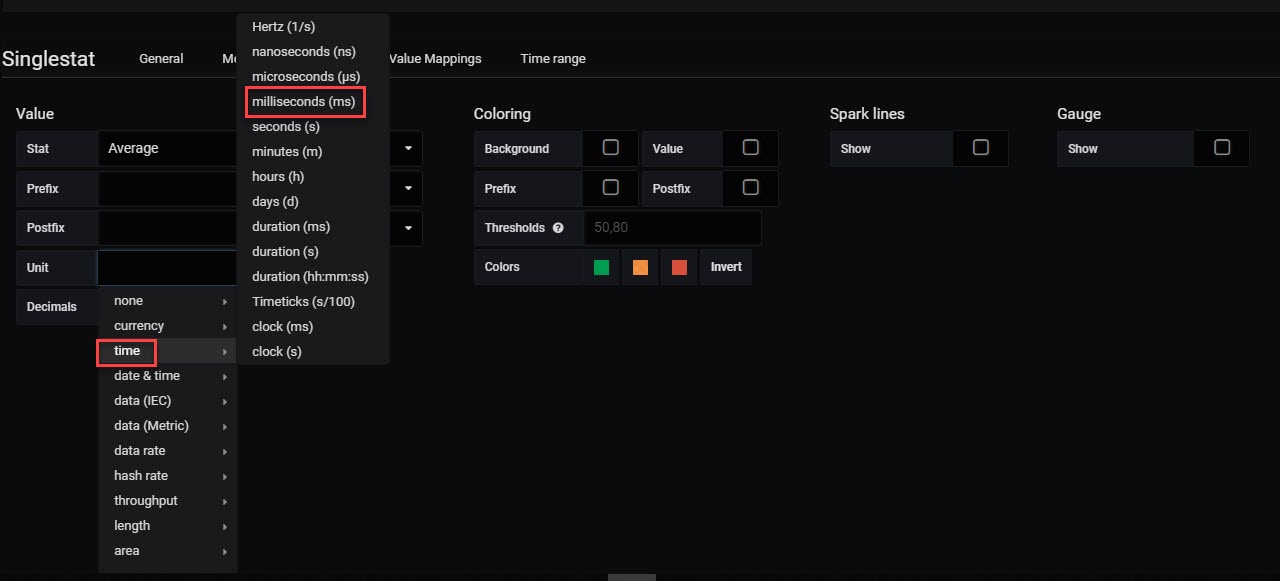Pick duration (ms) option

[x=313, y=227]
